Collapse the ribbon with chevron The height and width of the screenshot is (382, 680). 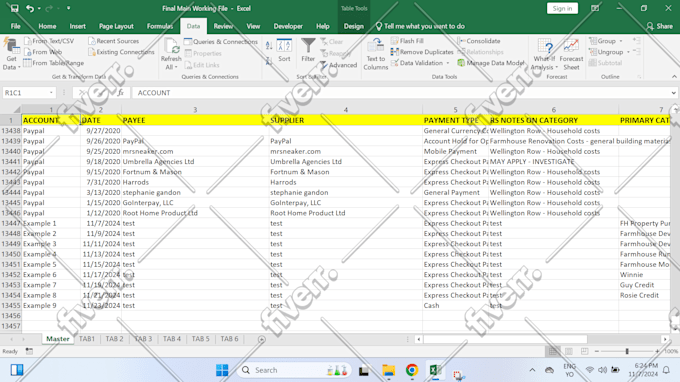coord(674,77)
